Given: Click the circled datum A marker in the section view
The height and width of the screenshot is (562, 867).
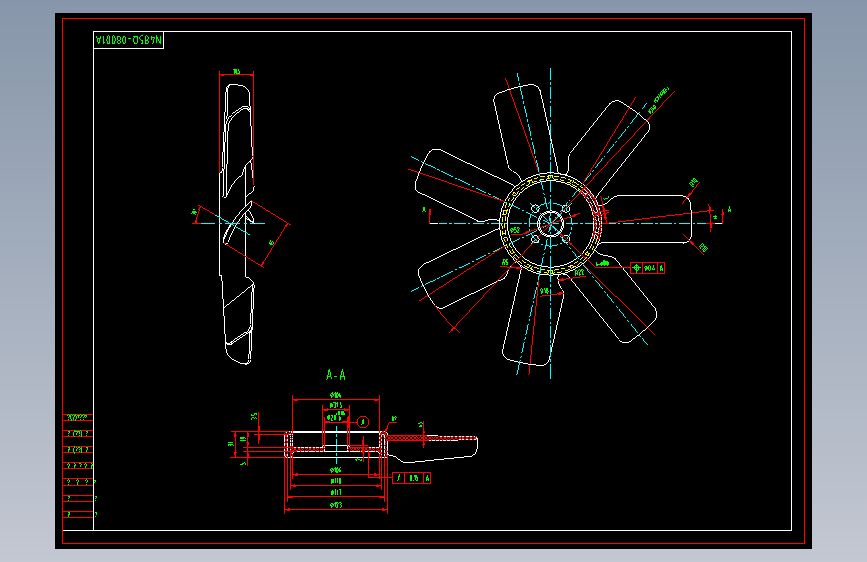Looking at the screenshot, I should 363,422.
